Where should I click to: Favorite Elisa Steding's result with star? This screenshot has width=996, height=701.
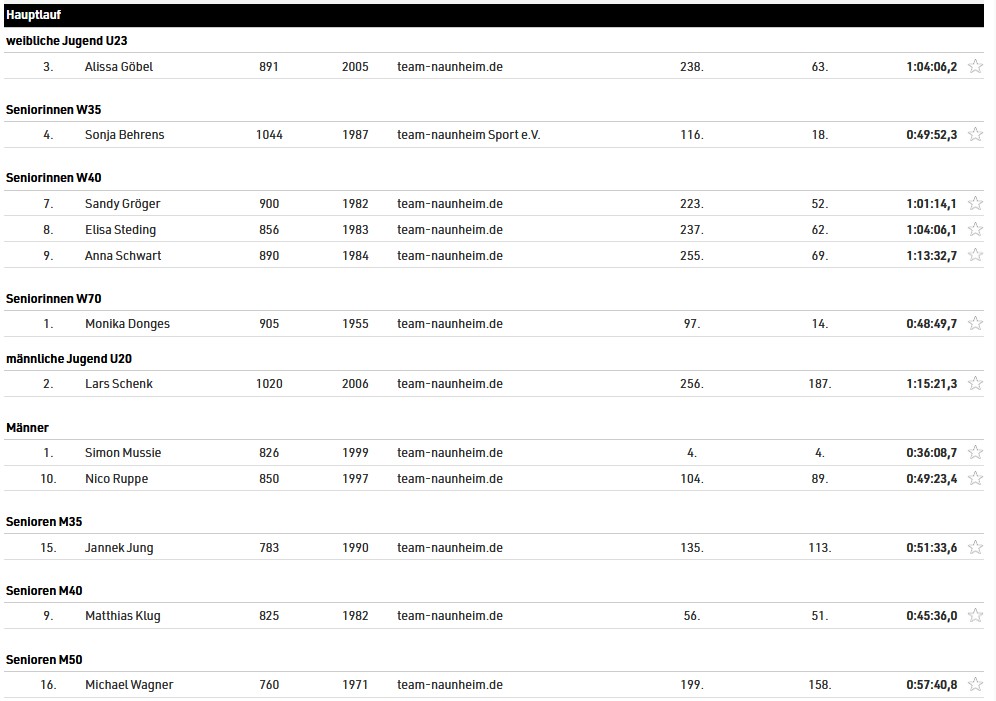click(975, 229)
